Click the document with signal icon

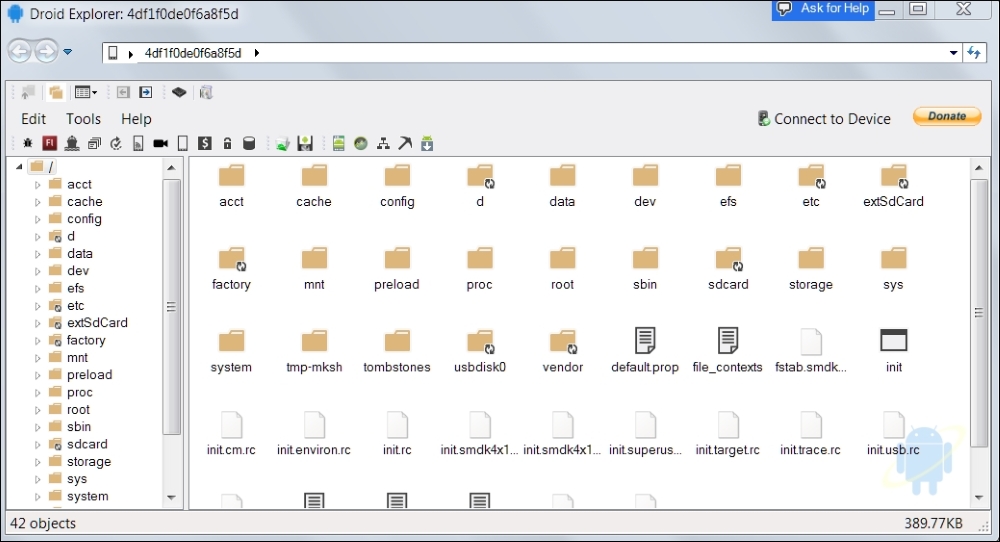click(x=138, y=143)
